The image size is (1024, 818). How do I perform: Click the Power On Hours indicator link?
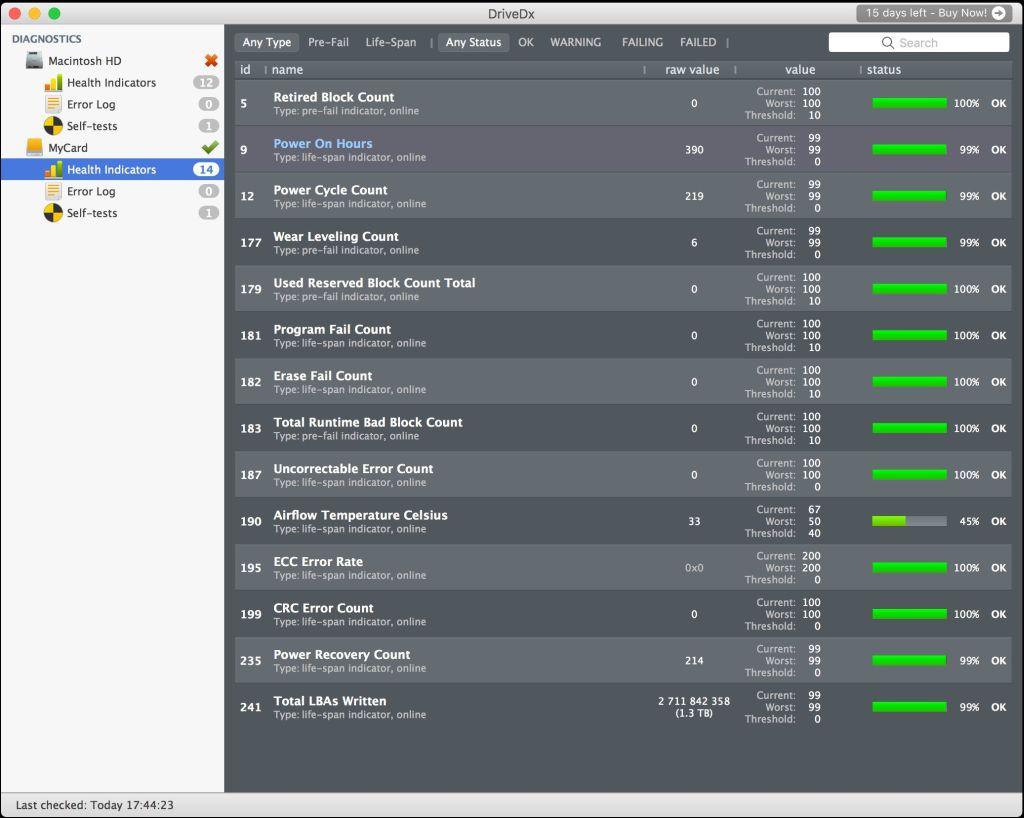(x=323, y=144)
